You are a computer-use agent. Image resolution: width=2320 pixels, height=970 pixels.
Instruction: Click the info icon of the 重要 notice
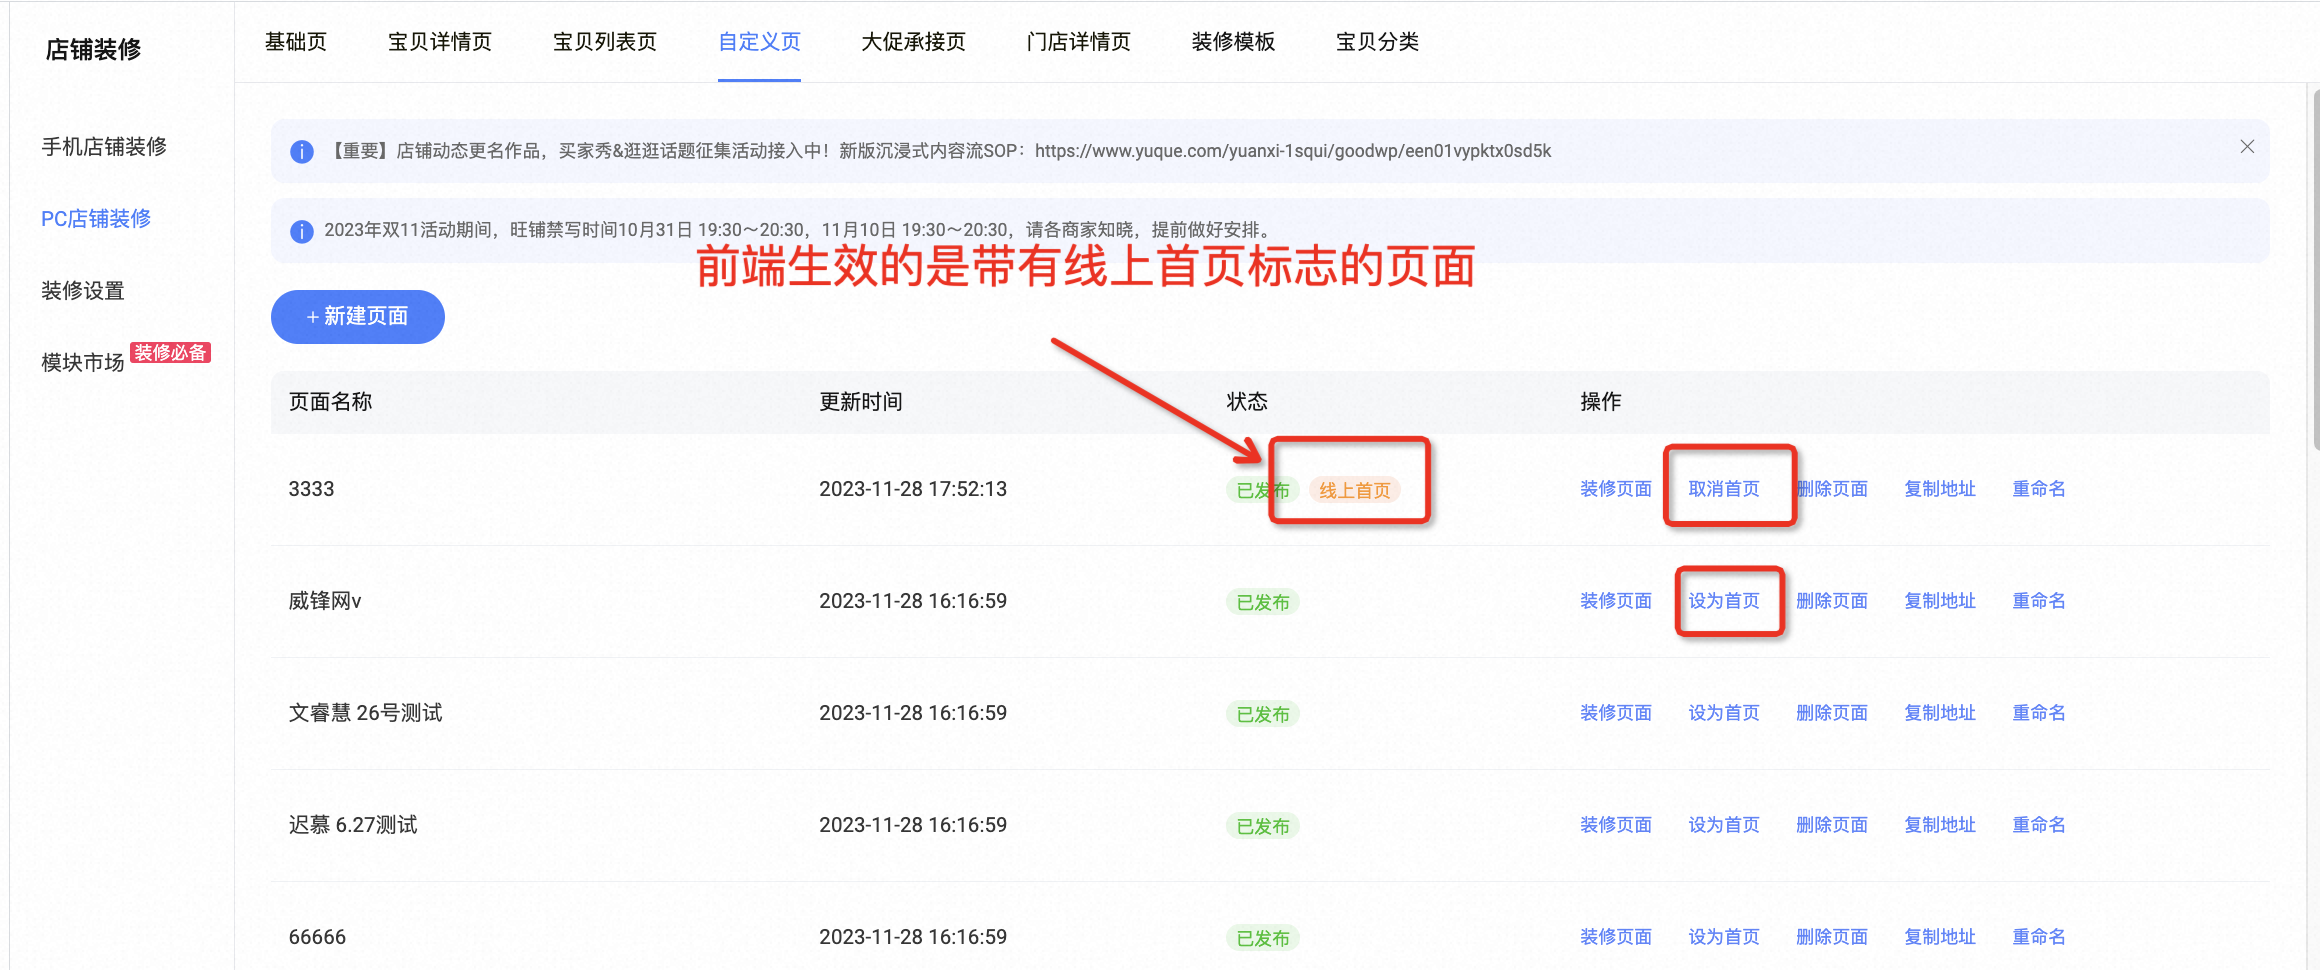(301, 151)
